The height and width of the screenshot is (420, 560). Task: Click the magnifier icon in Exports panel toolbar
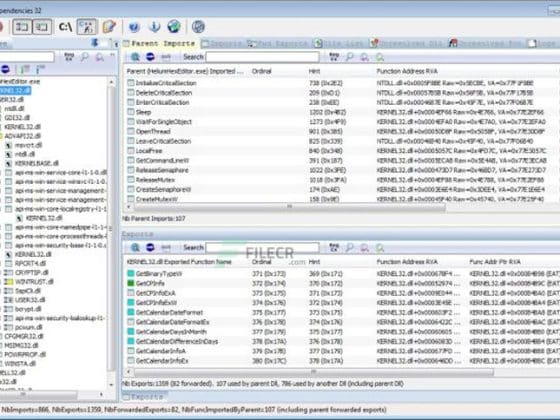click(x=135, y=247)
